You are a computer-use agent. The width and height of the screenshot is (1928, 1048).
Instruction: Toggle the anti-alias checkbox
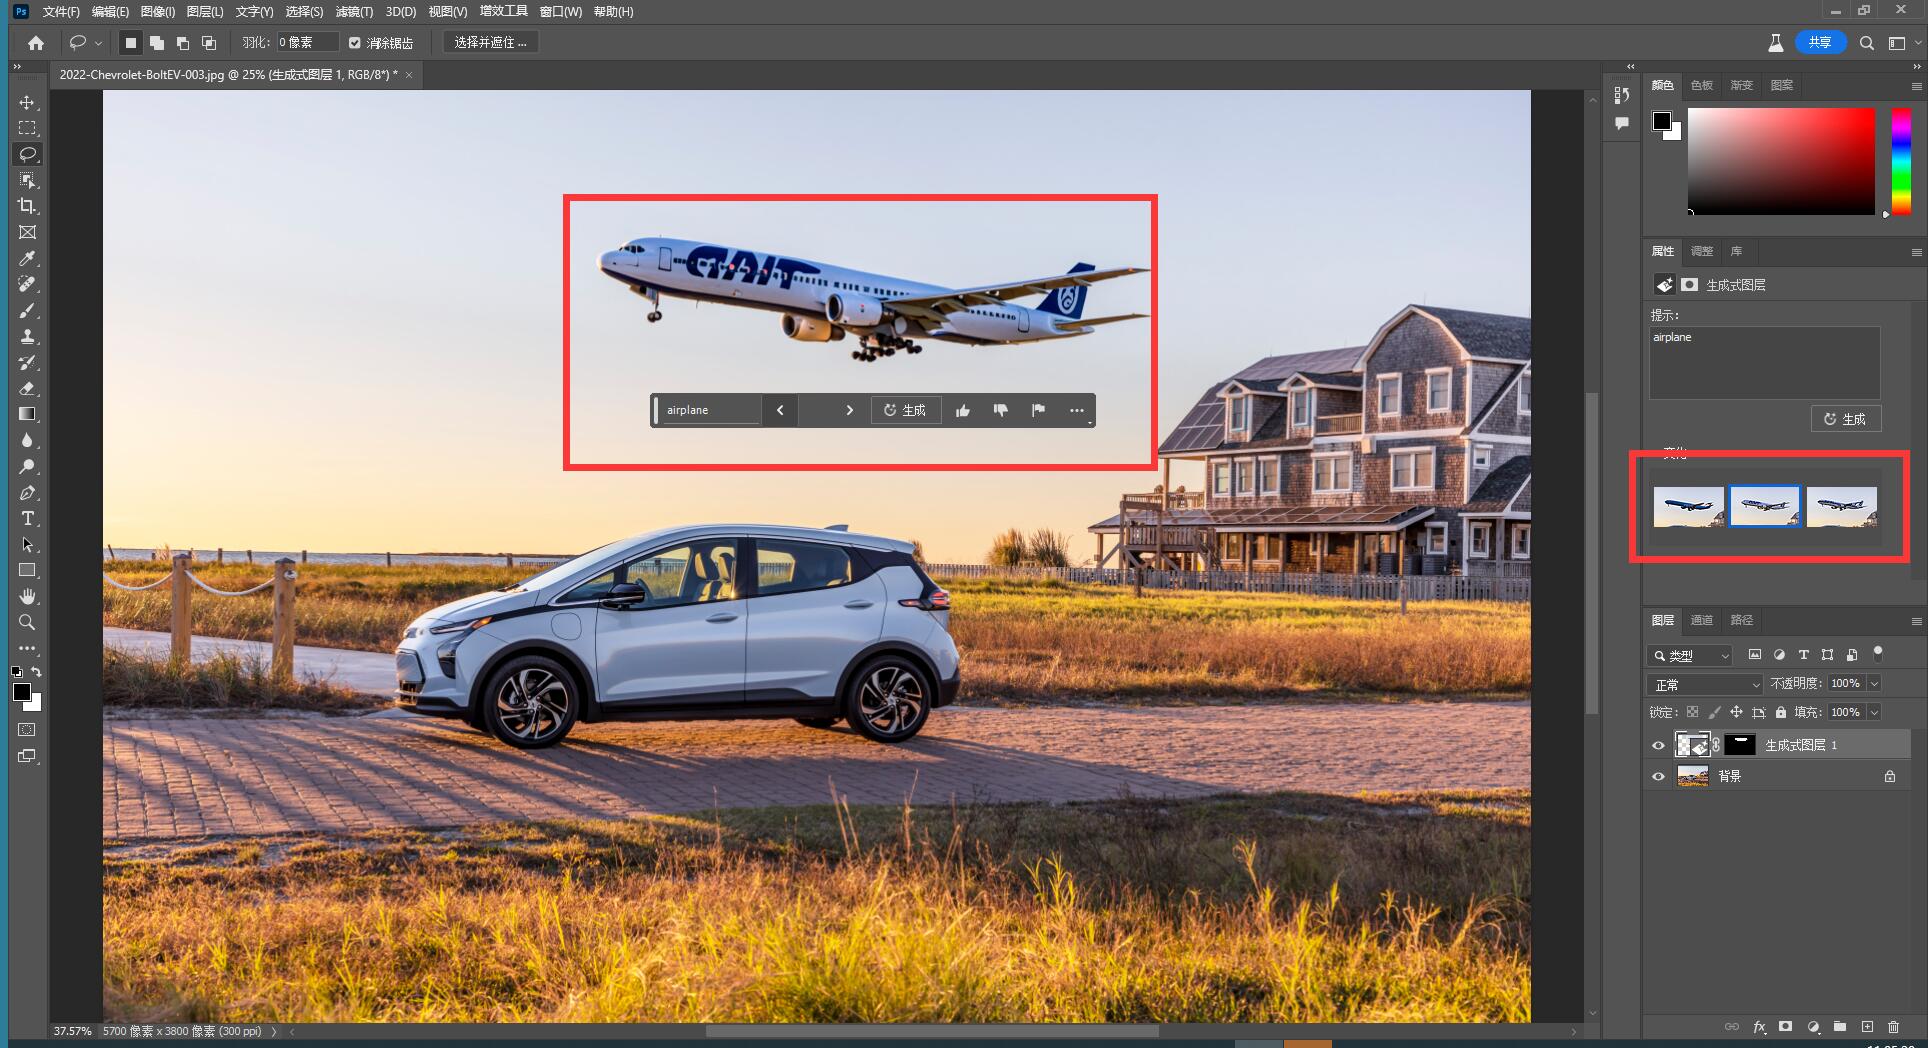[x=354, y=43]
